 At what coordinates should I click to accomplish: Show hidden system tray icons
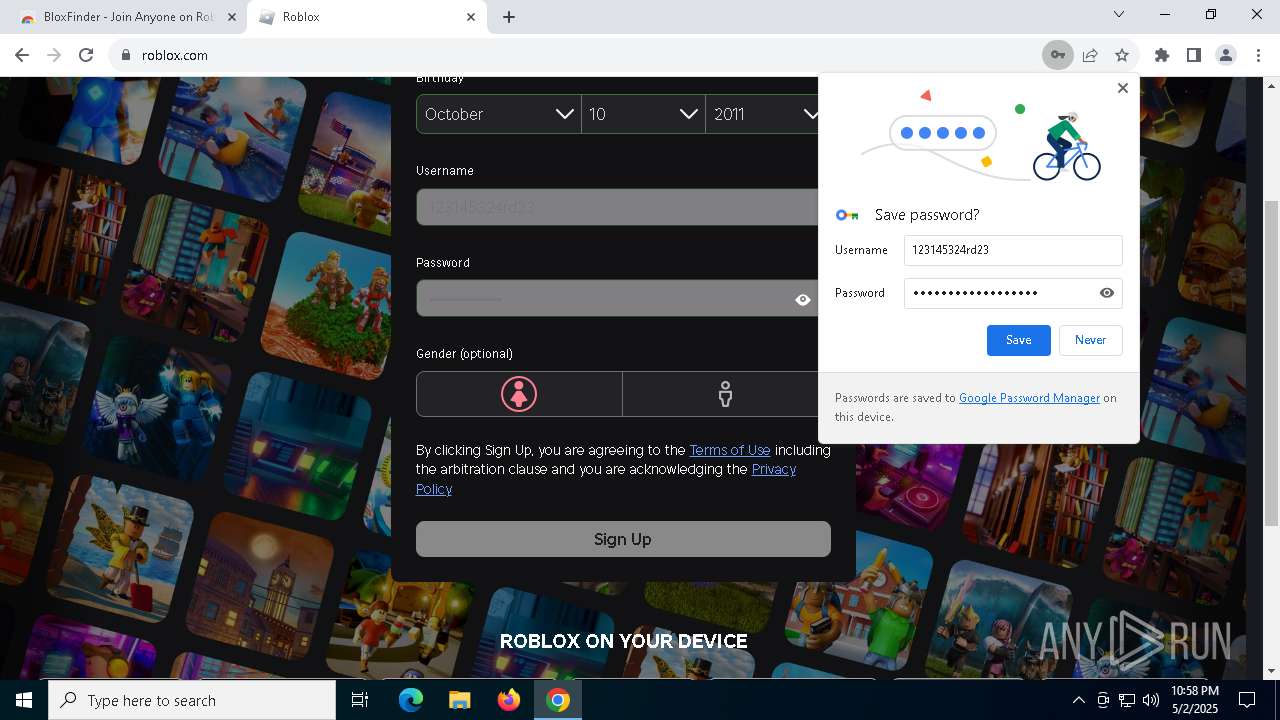pos(1078,700)
